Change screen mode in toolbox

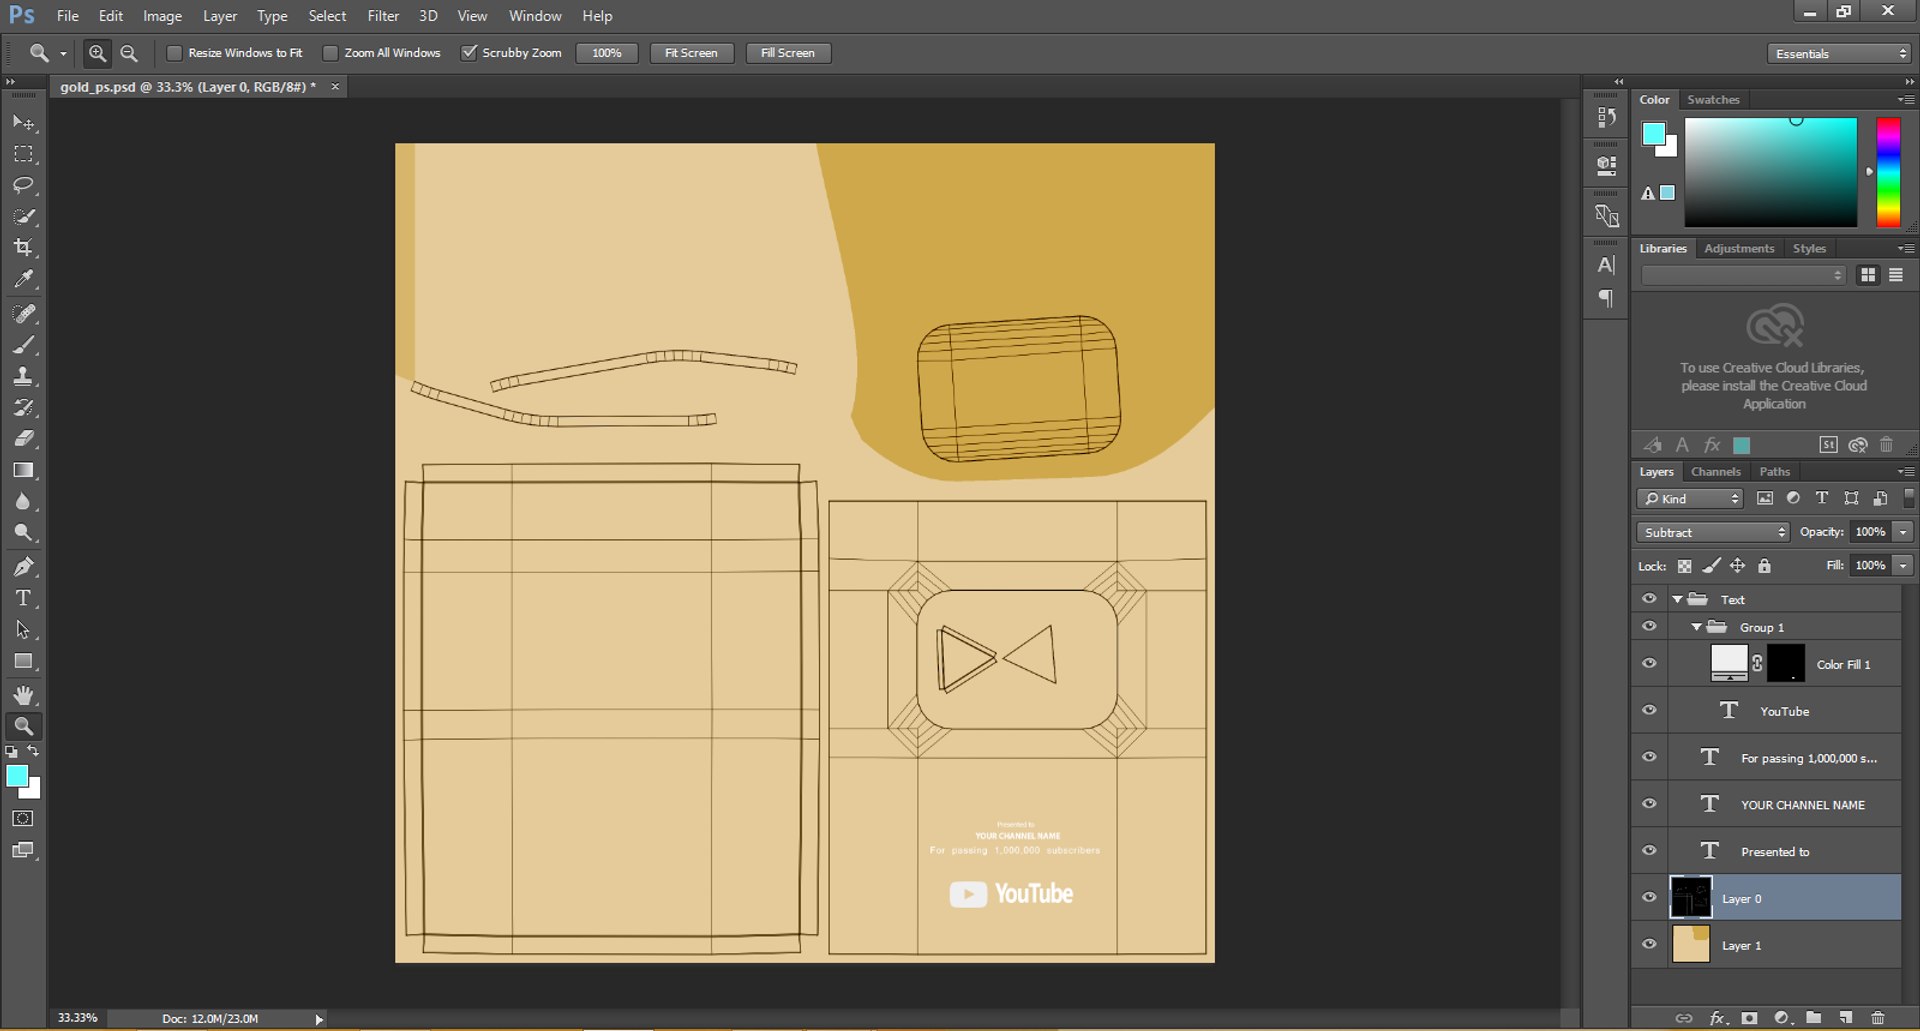point(23,851)
